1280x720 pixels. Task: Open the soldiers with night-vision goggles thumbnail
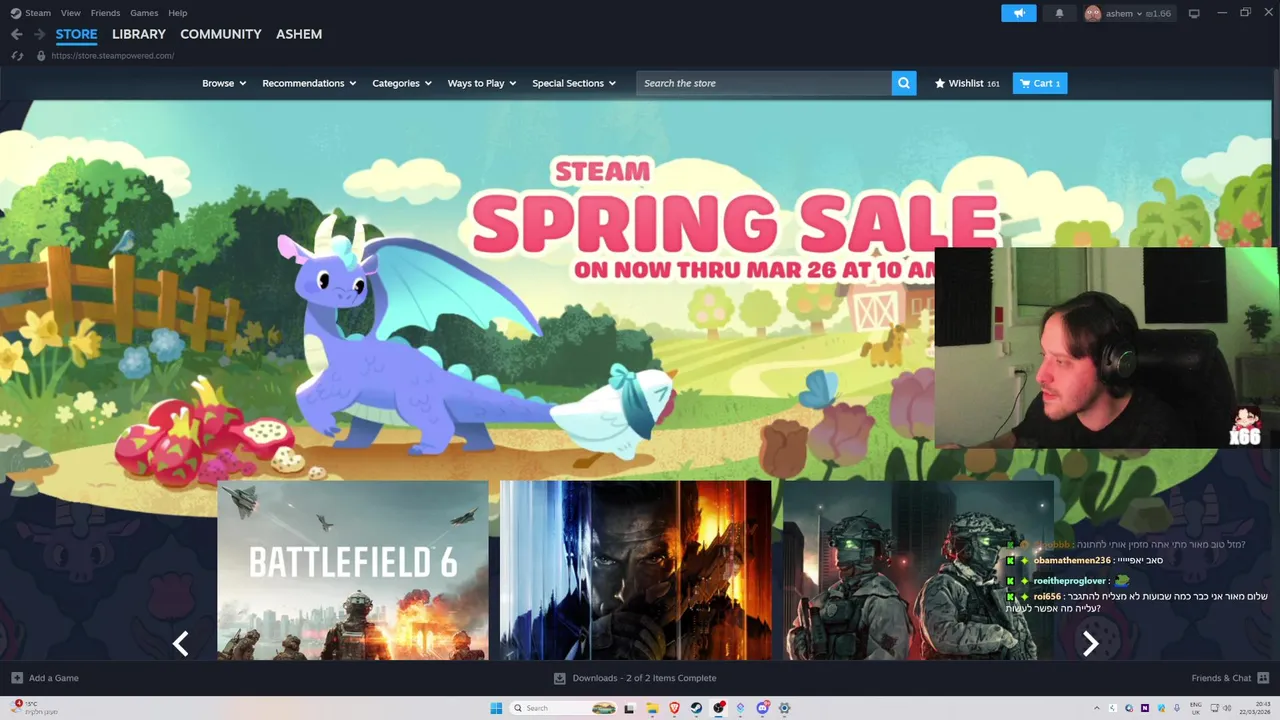pos(918,570)
